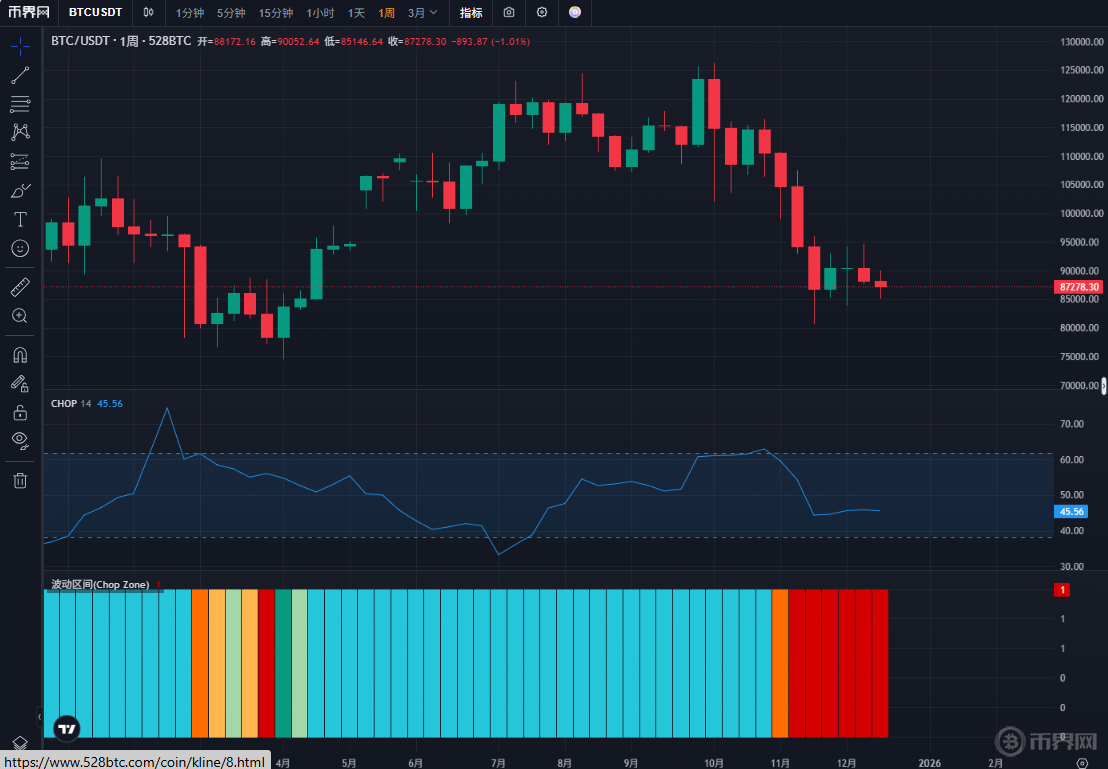Expand the 3月 timeframe dropdown
The image size is (1108, 769).
coord(422,13)
